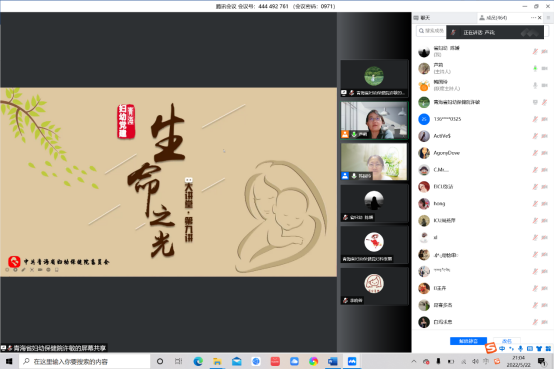The width and height of the screenshot is (554, 370).
Task: Click the screen-share icon beside 青海省妇幼保健院许敏
Action: 535,102
